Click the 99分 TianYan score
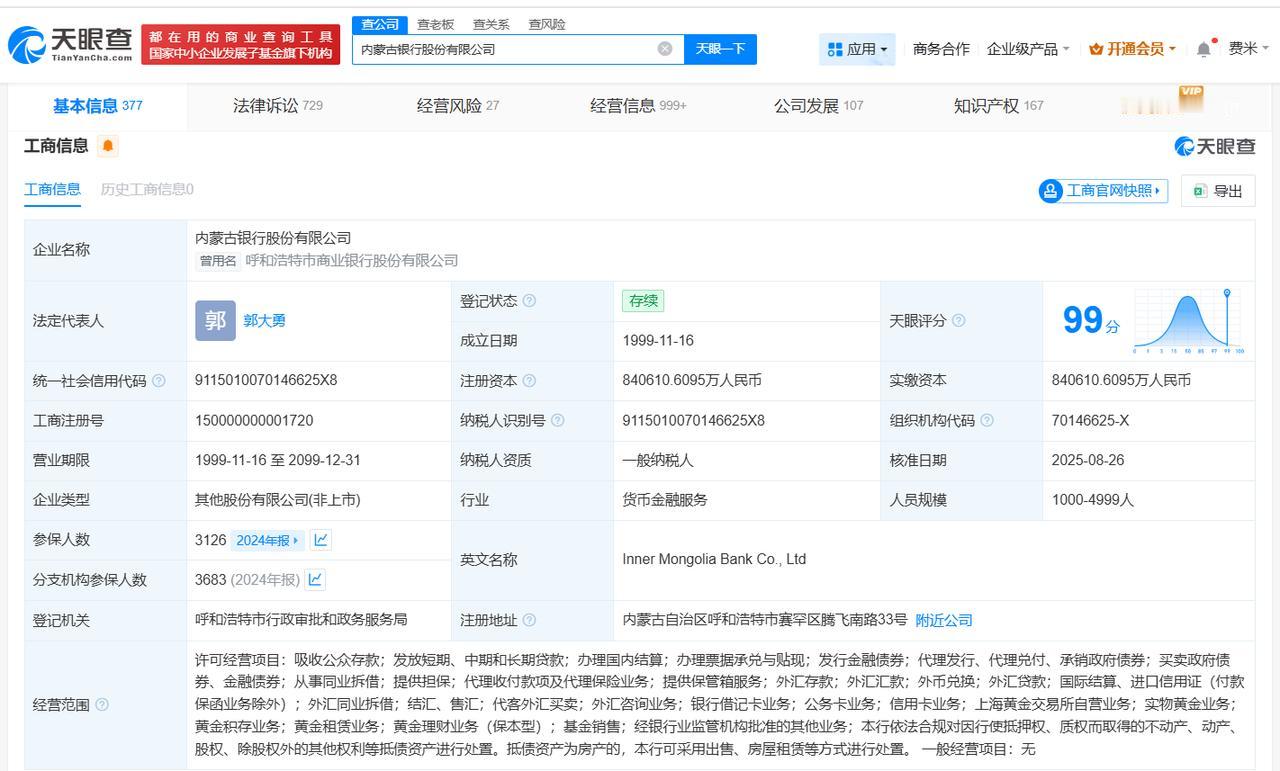 (1090, 321)
